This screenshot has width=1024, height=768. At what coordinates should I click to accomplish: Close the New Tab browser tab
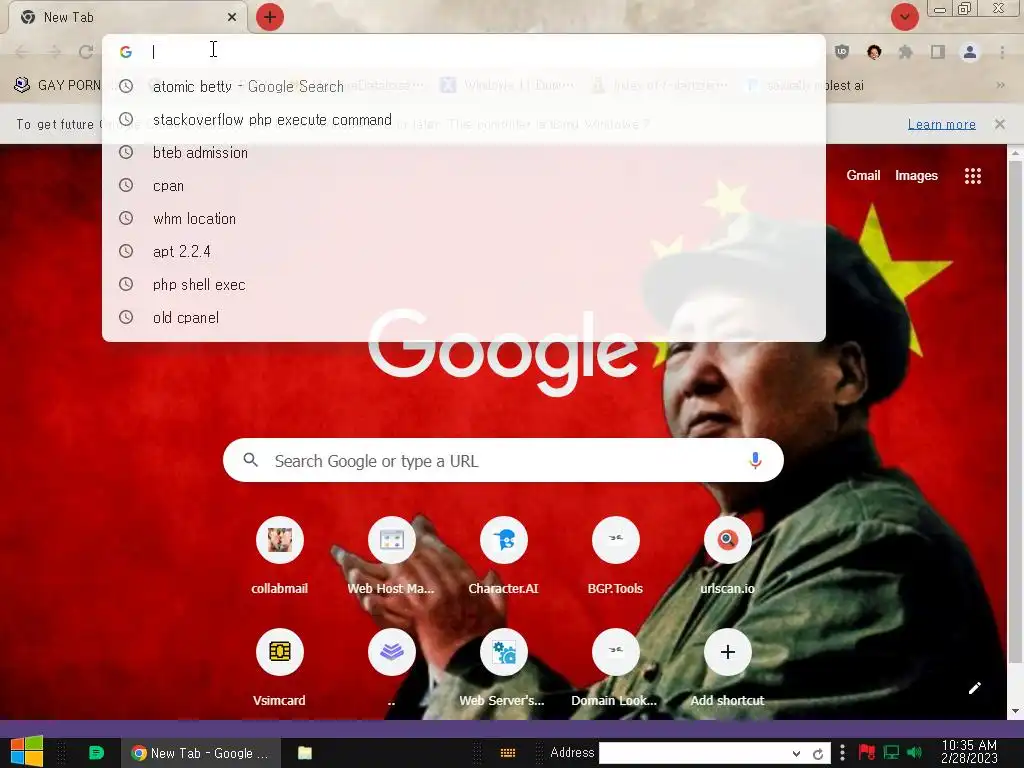click(231, 18)
